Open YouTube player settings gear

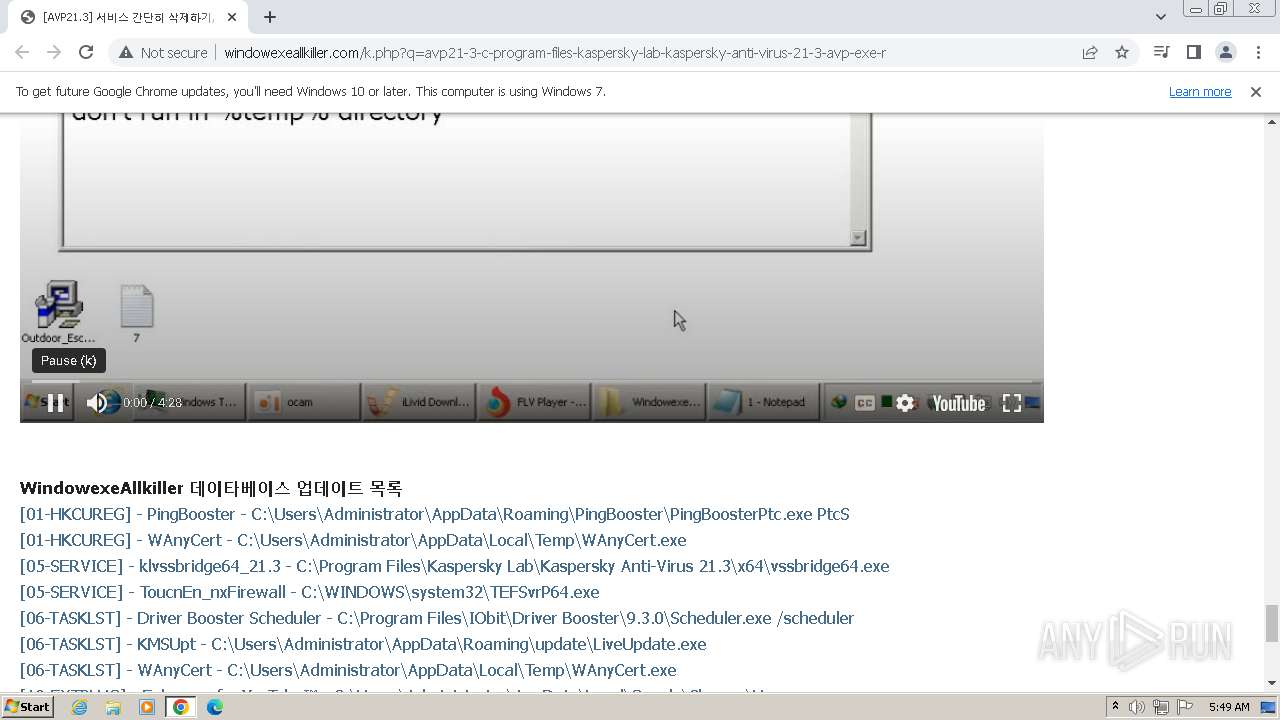(x=905, y=403)
